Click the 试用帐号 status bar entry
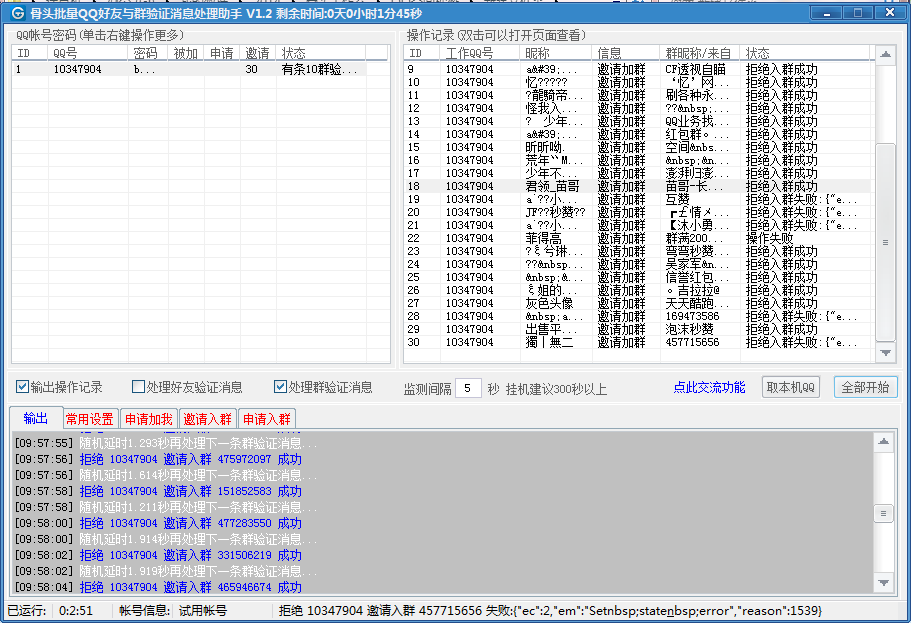 click(x=203, y=611)
